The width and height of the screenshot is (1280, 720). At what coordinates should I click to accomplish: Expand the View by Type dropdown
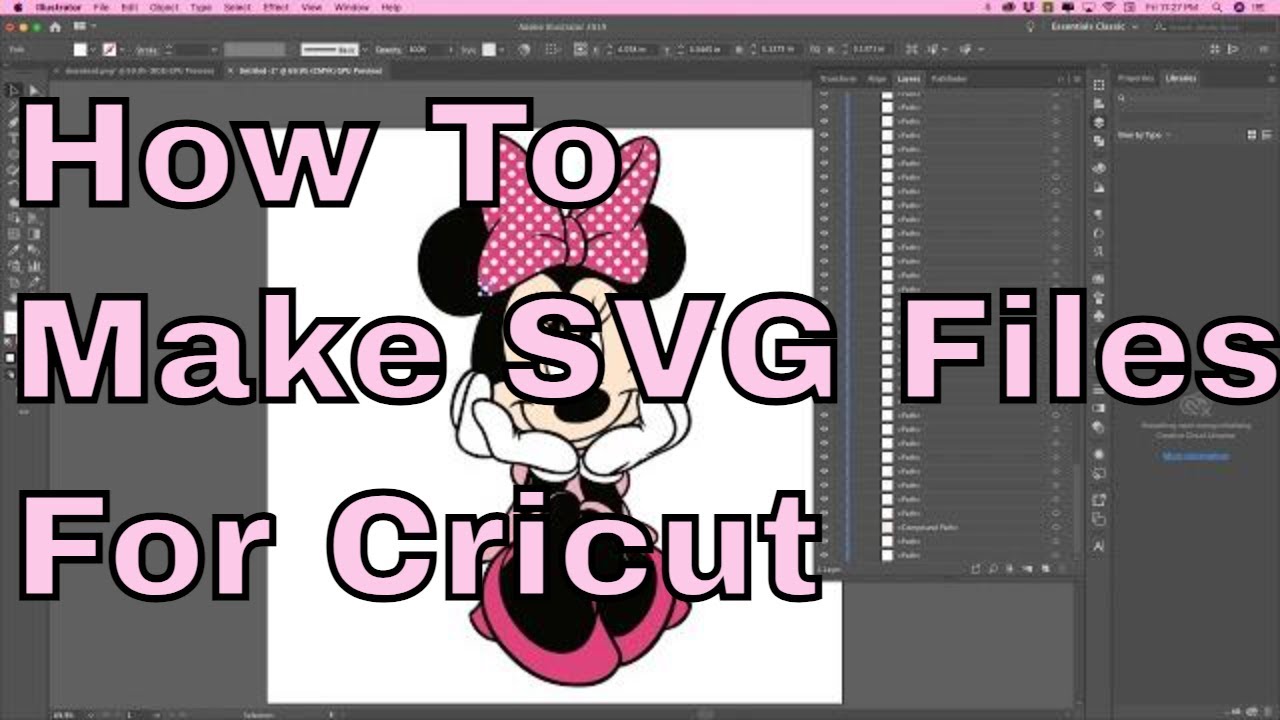(x=1145, y=134)
